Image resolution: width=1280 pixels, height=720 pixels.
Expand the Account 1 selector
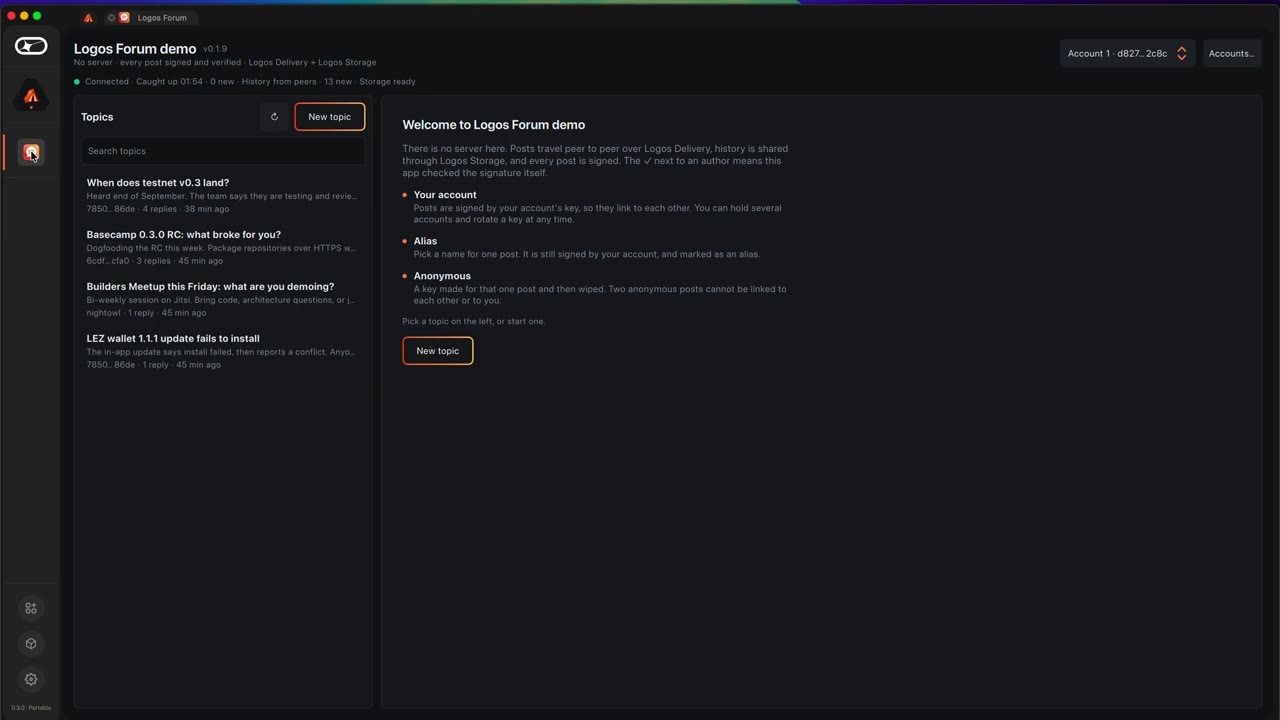point(1127,53)
